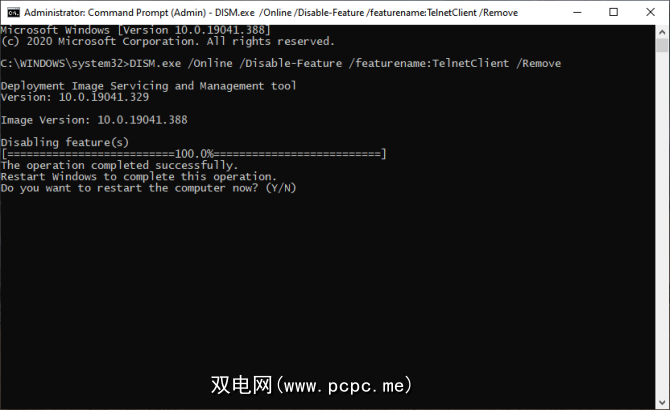This screenshot has height=410, width=670.
Task: Click the scrollbar up arrow
Action: 661,30
